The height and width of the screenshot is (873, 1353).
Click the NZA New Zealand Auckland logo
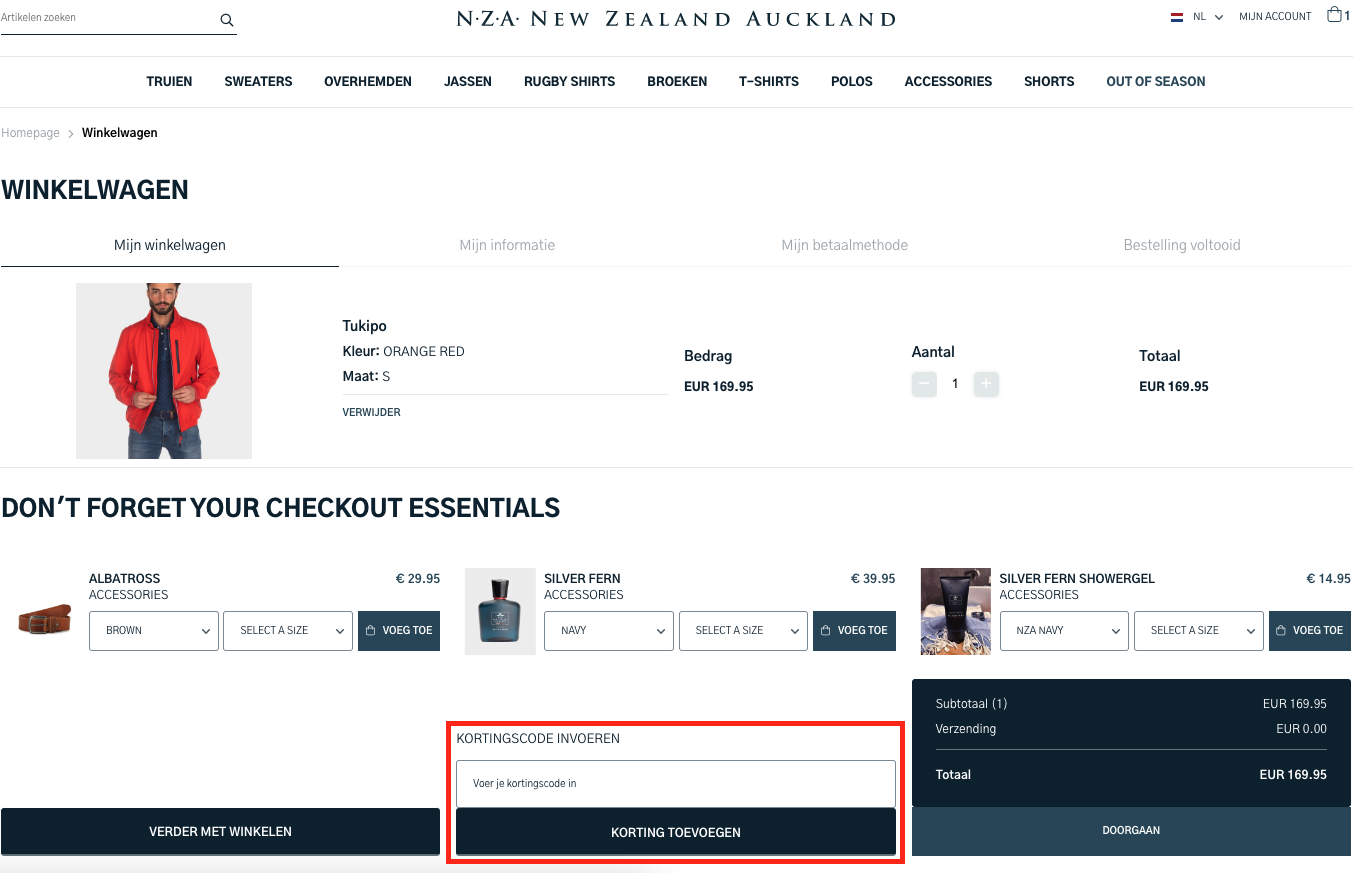coord(676,19)
